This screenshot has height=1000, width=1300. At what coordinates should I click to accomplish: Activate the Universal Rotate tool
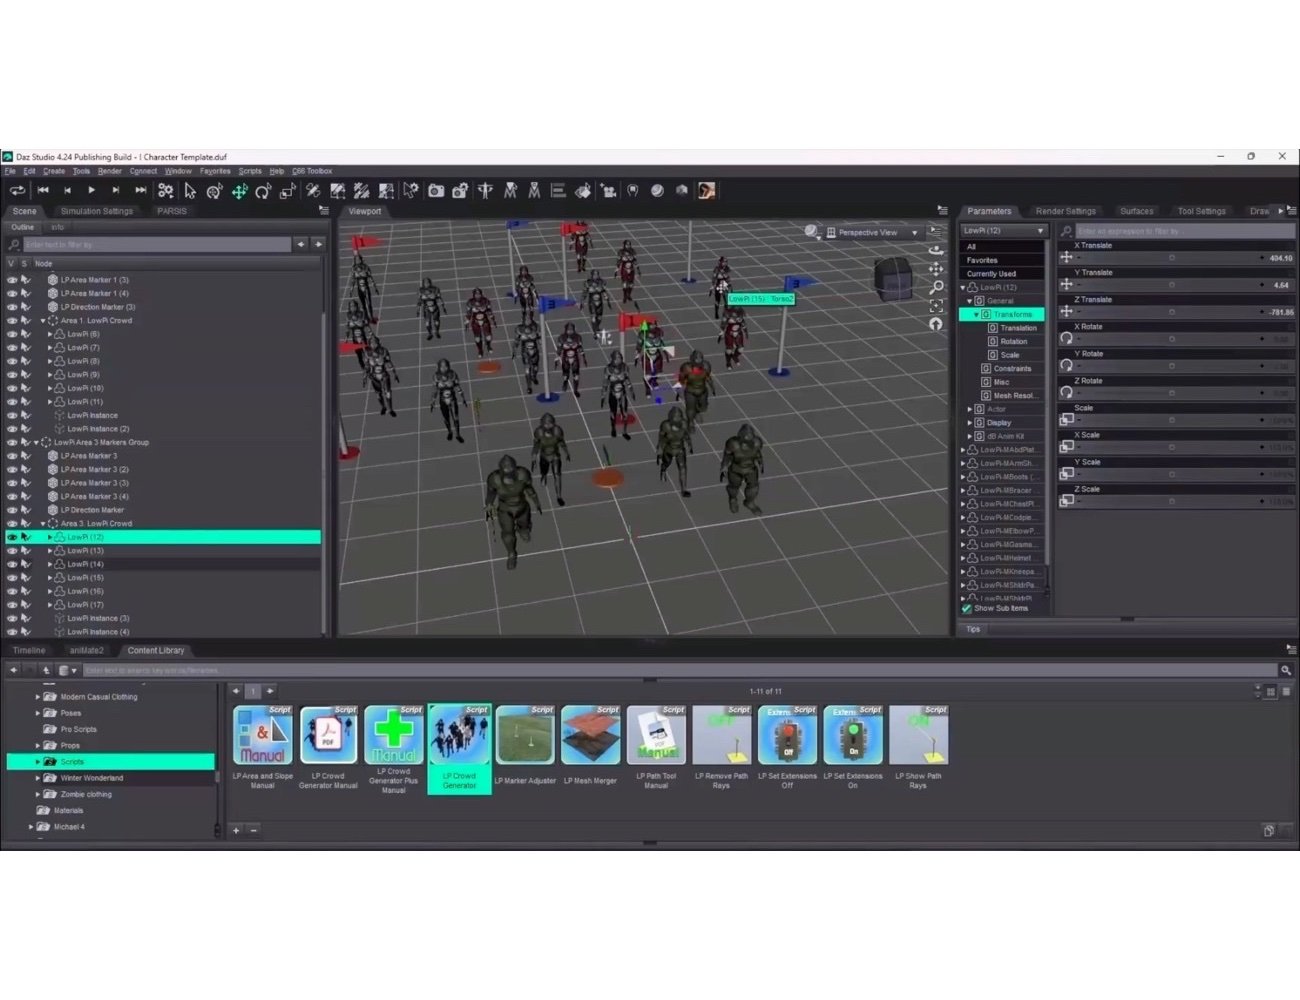click(263, 191)
